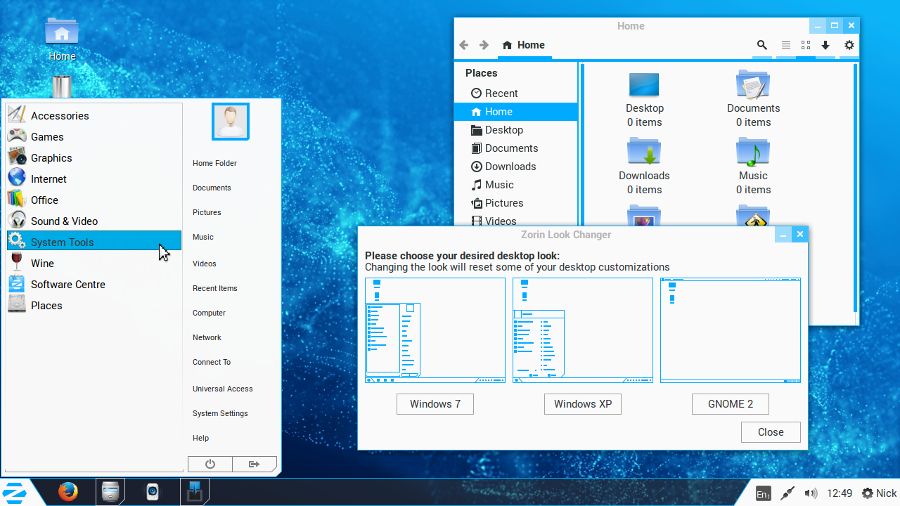Open Network from the start menu

click(207, 337)
